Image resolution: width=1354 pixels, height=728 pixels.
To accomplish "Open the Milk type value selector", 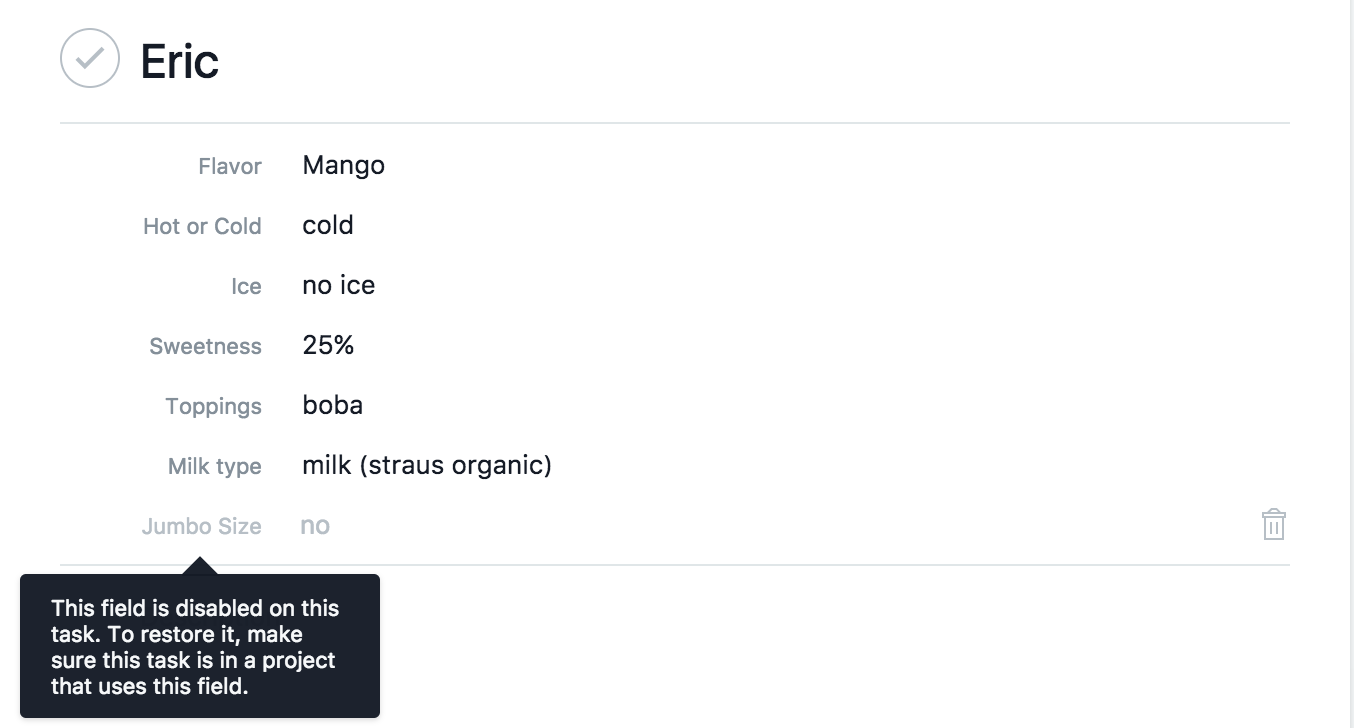I will [427, 465].
